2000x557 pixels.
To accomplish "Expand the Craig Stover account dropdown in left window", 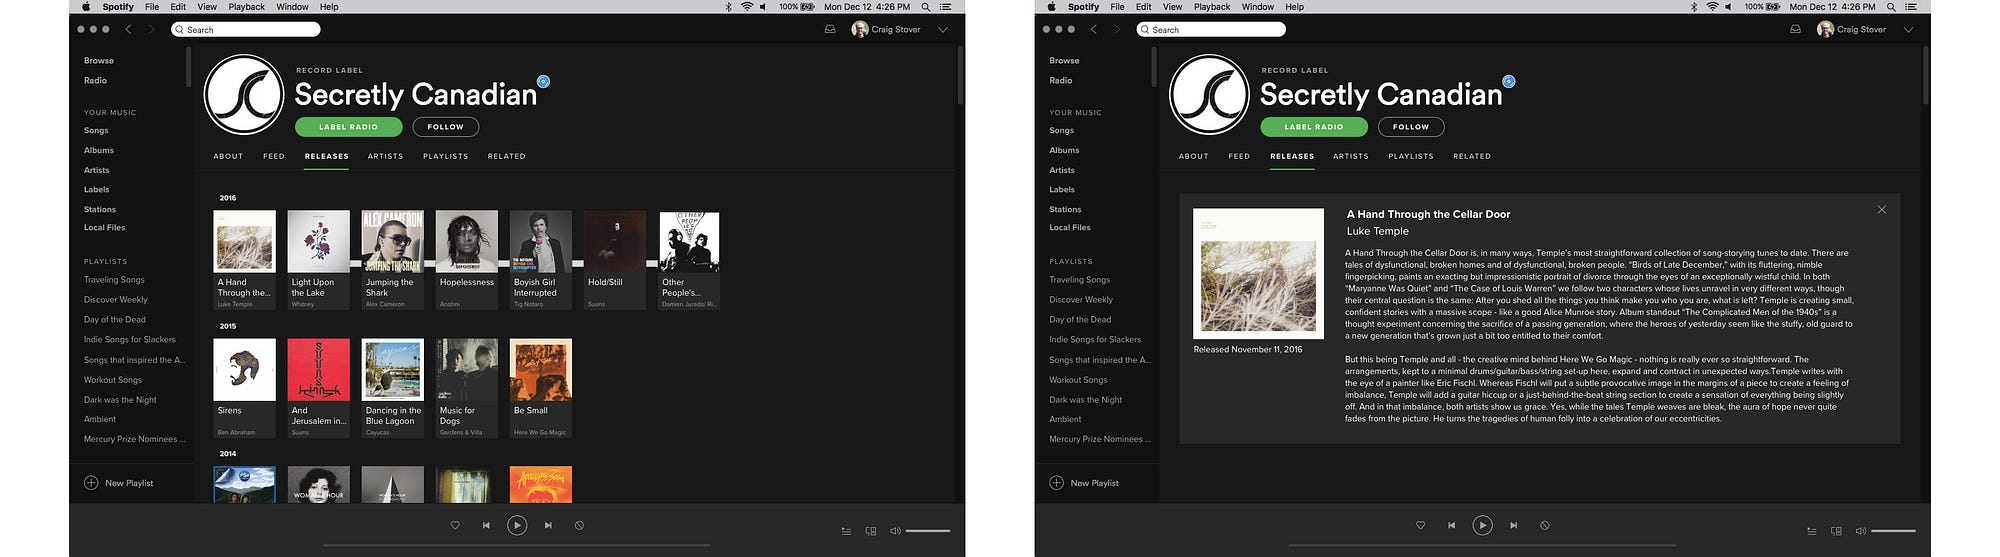I will tap(942, 29).
